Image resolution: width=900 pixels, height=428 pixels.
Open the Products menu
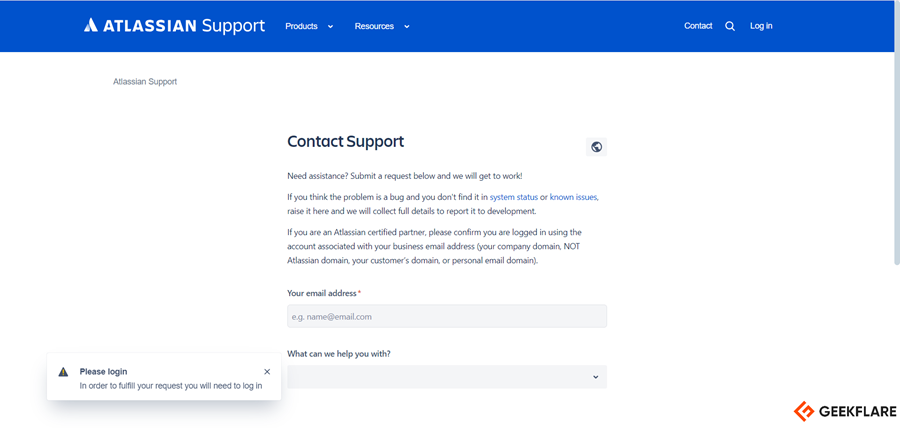301,26
